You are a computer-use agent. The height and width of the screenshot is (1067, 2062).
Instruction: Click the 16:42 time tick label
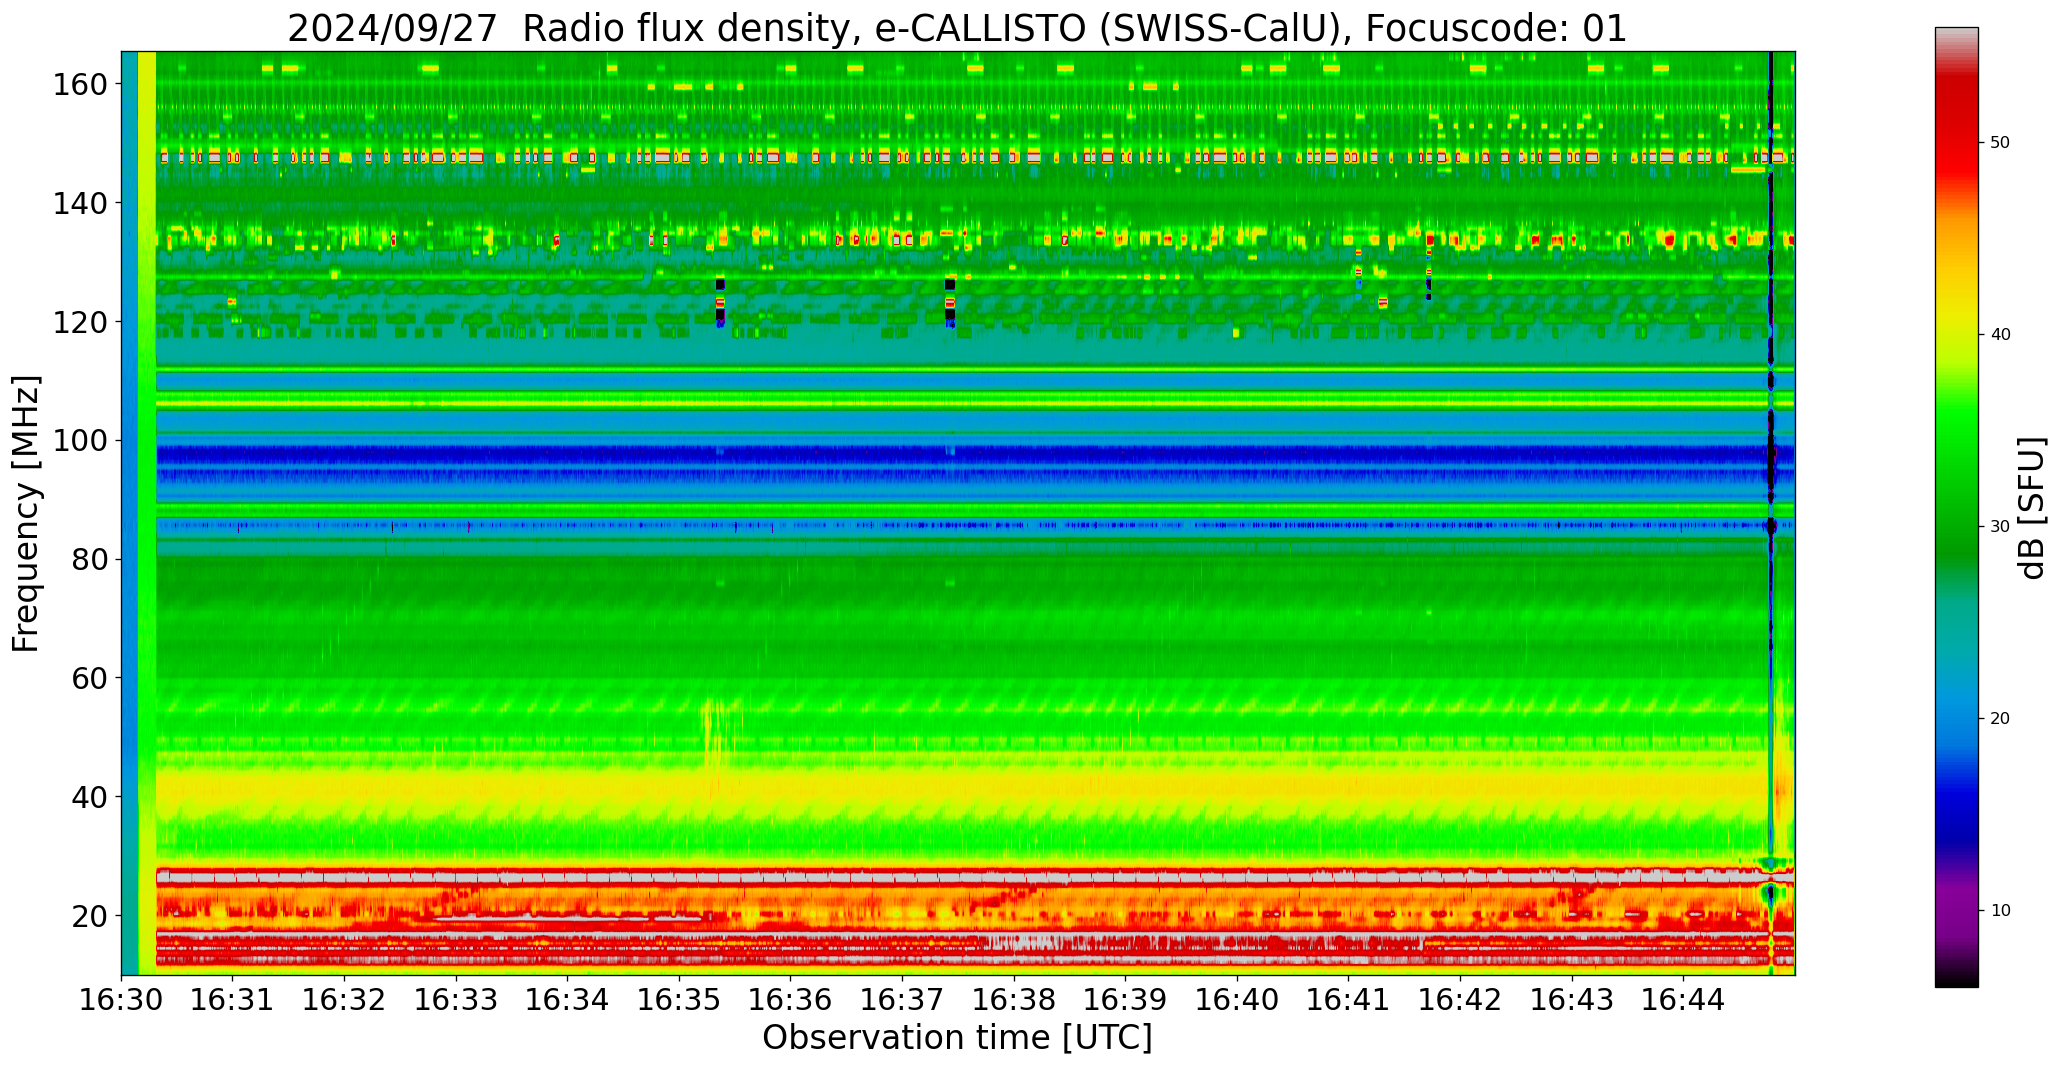[x=1460, y=999]
